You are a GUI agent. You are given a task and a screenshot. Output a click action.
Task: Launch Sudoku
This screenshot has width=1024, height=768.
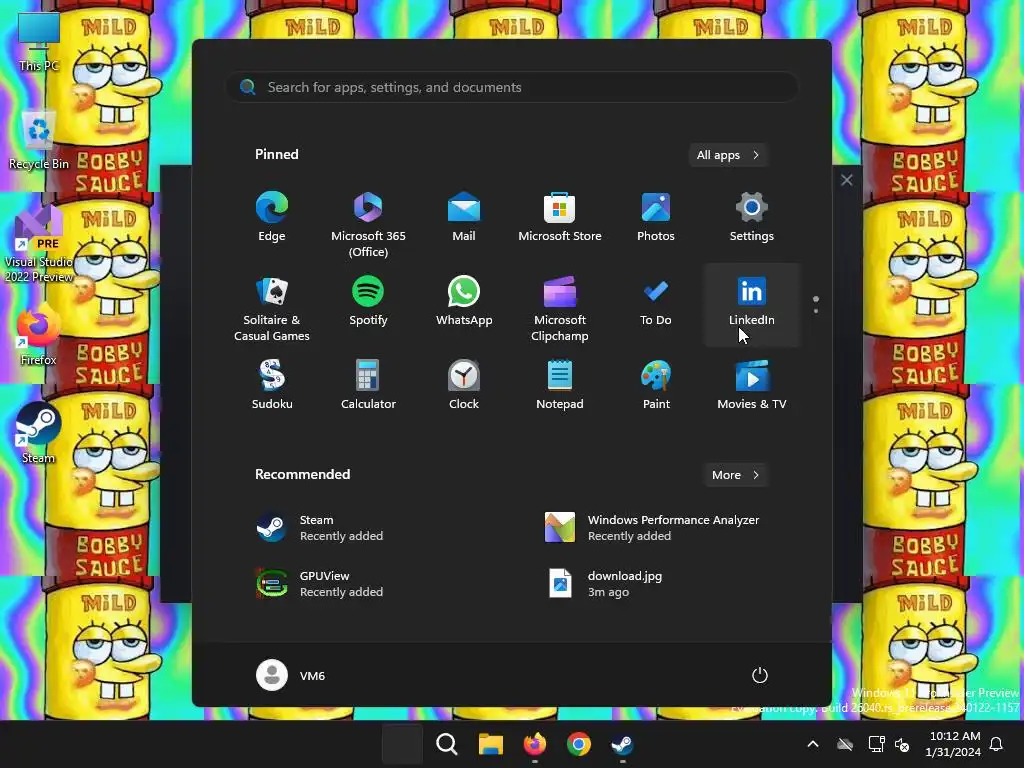[x=272, y=385]
